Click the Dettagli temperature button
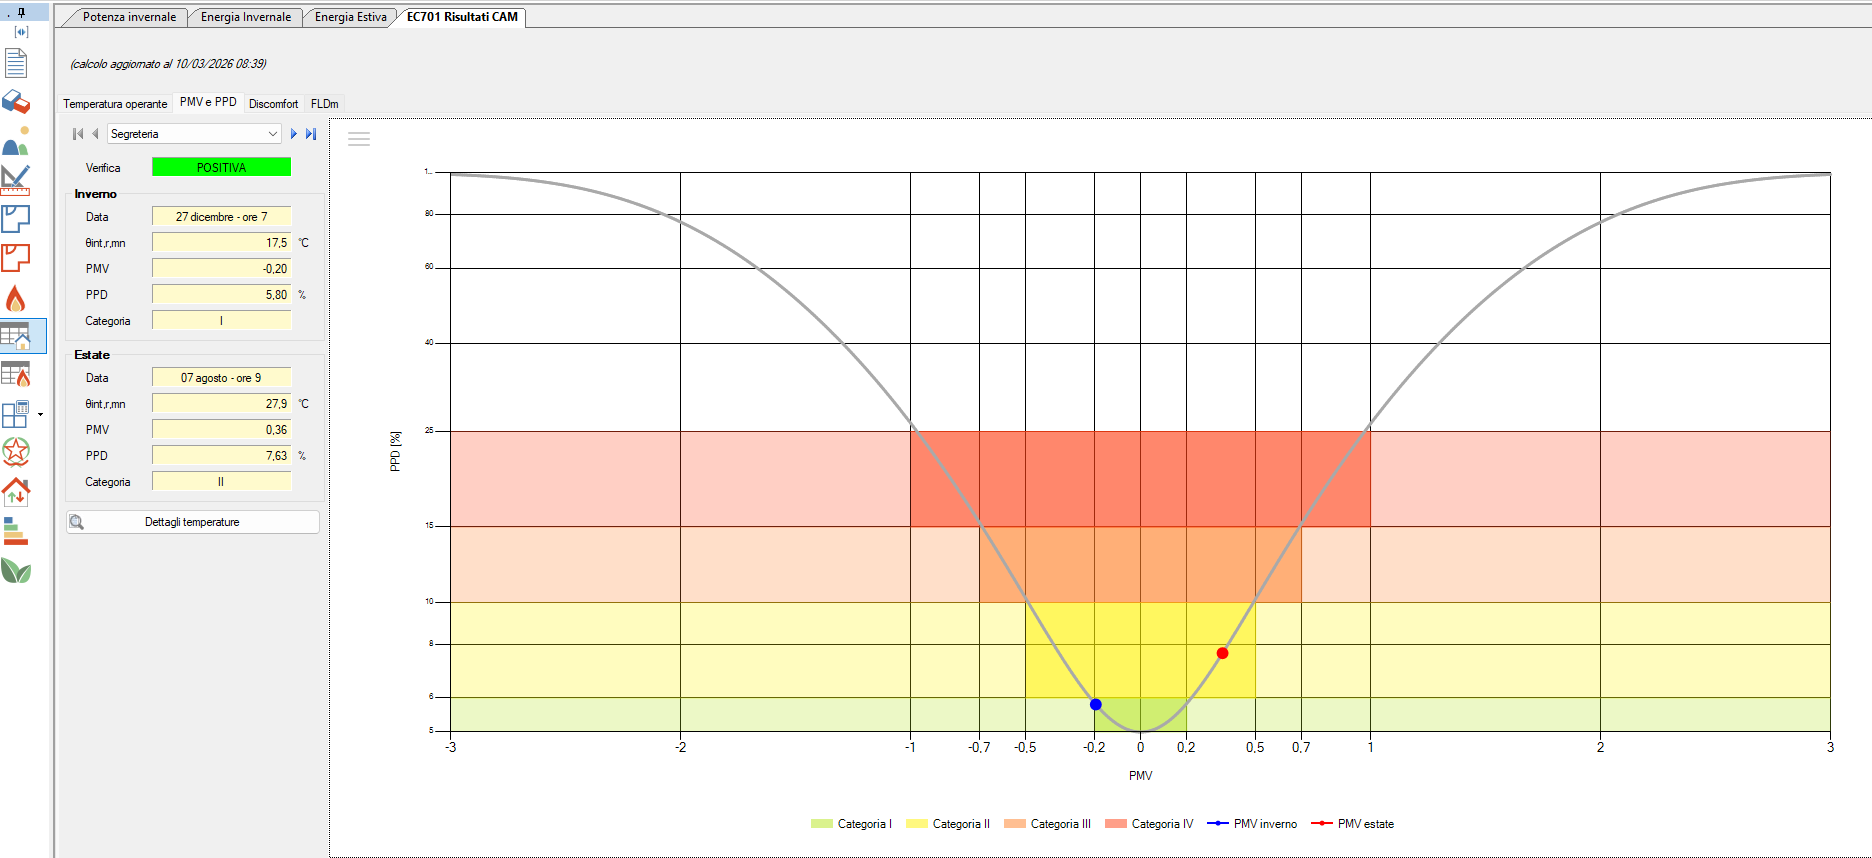 (x=193, y=522)
